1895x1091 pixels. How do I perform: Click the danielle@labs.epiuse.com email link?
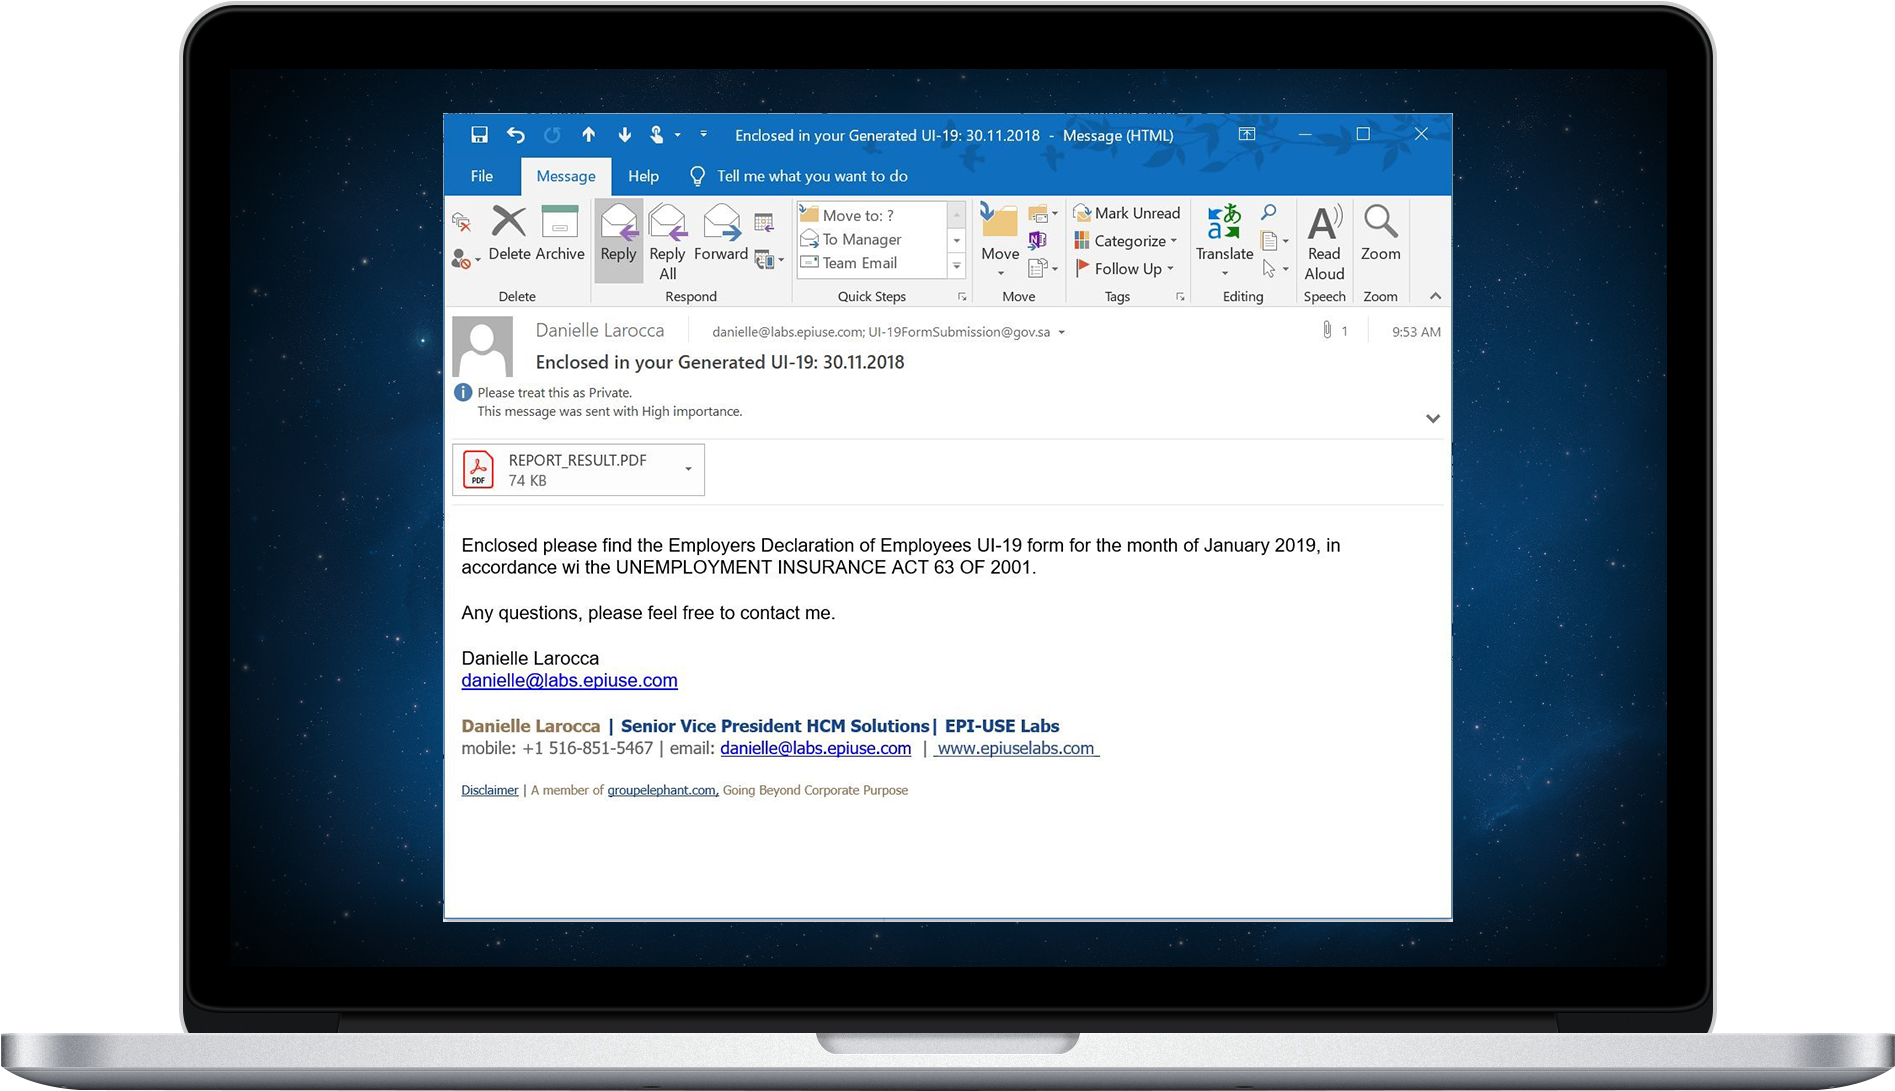point(568,680)
